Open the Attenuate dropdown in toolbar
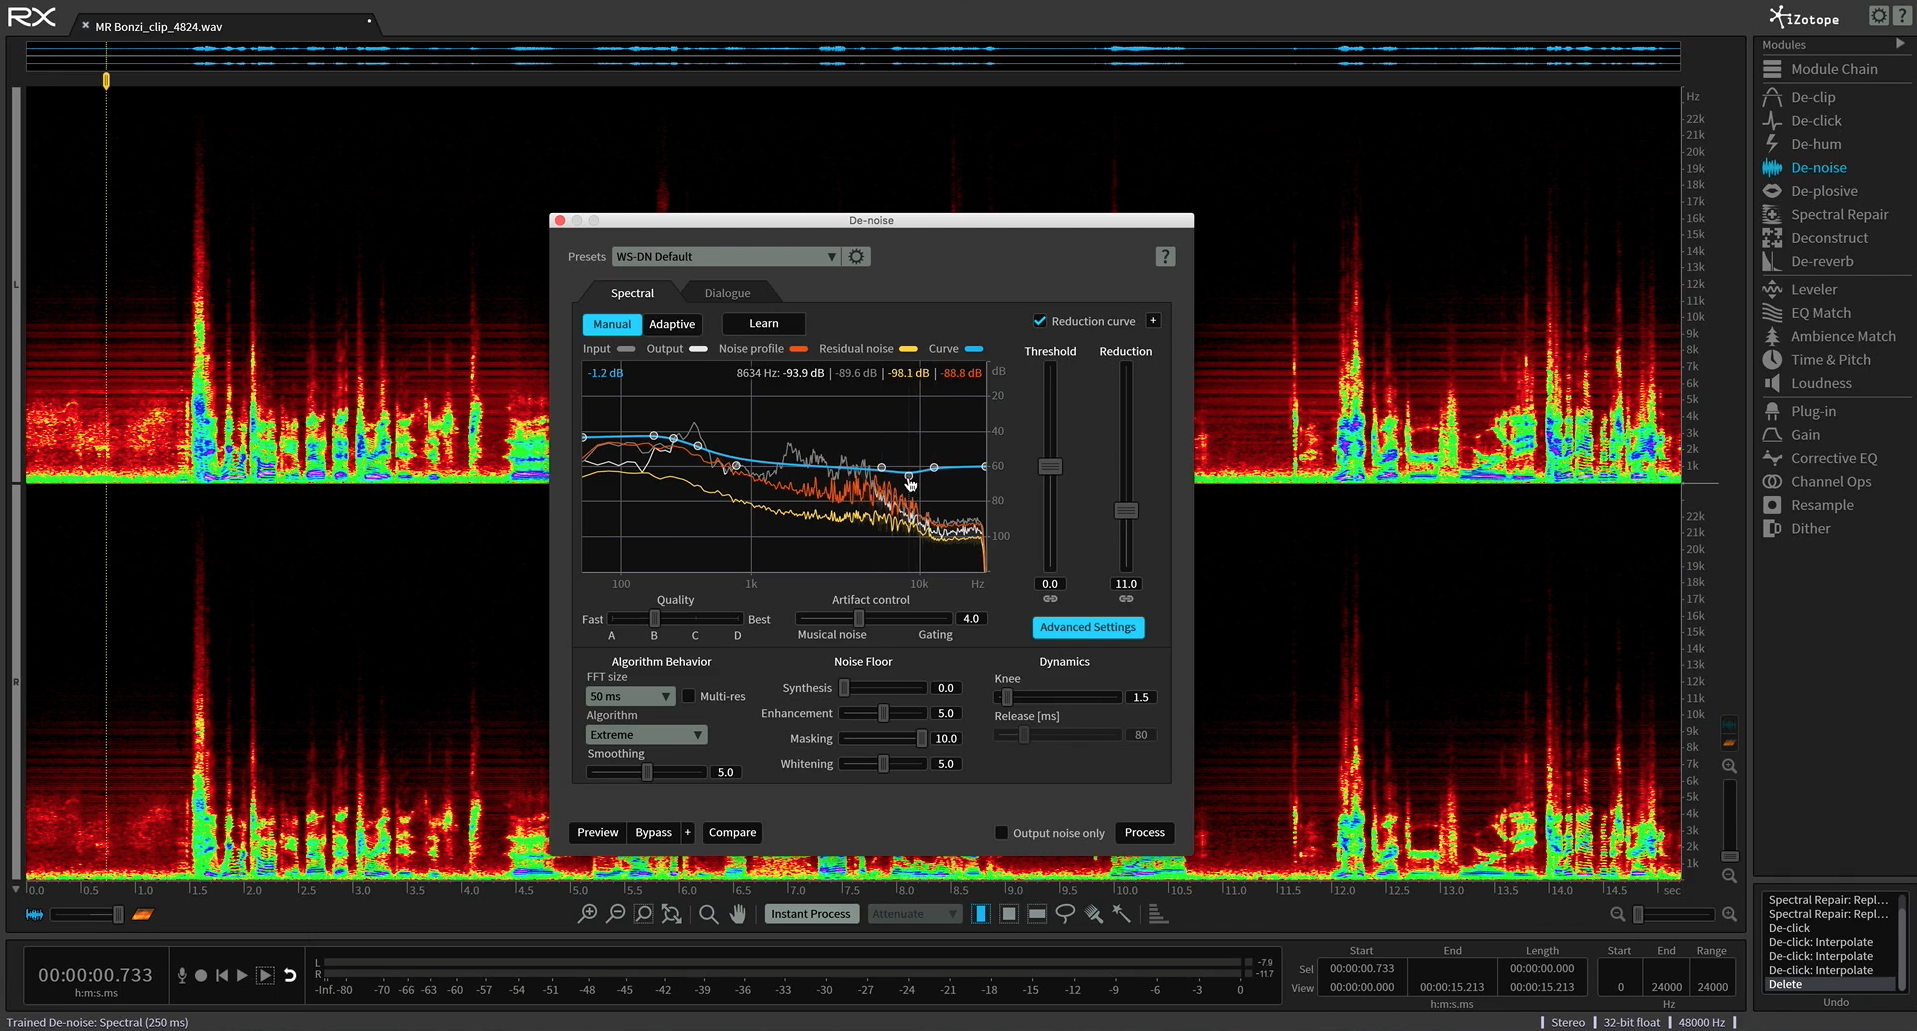The width and height of the screenshot is (1917, 1031). coord(914,914)
